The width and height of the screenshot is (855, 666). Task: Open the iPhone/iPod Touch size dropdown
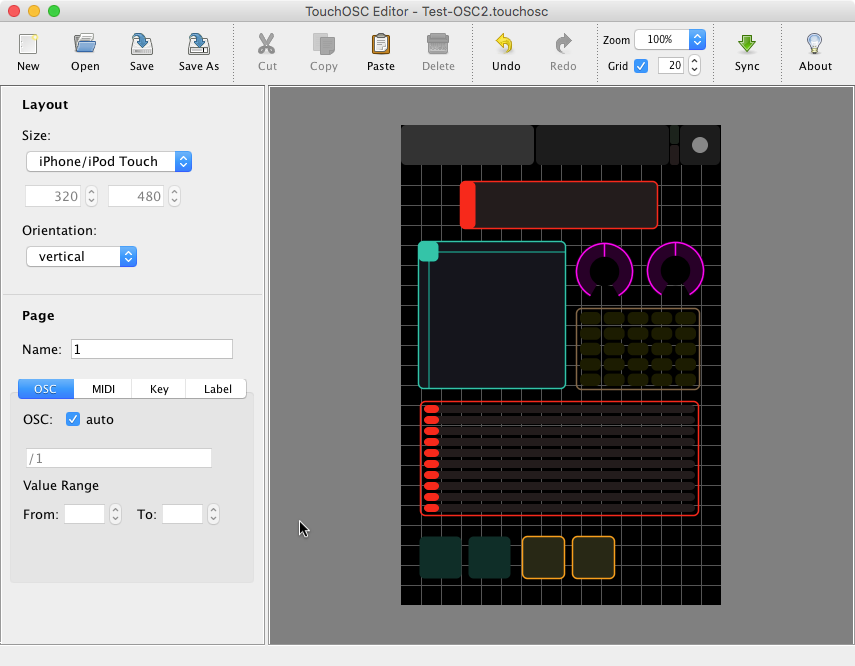coord(108,161)
